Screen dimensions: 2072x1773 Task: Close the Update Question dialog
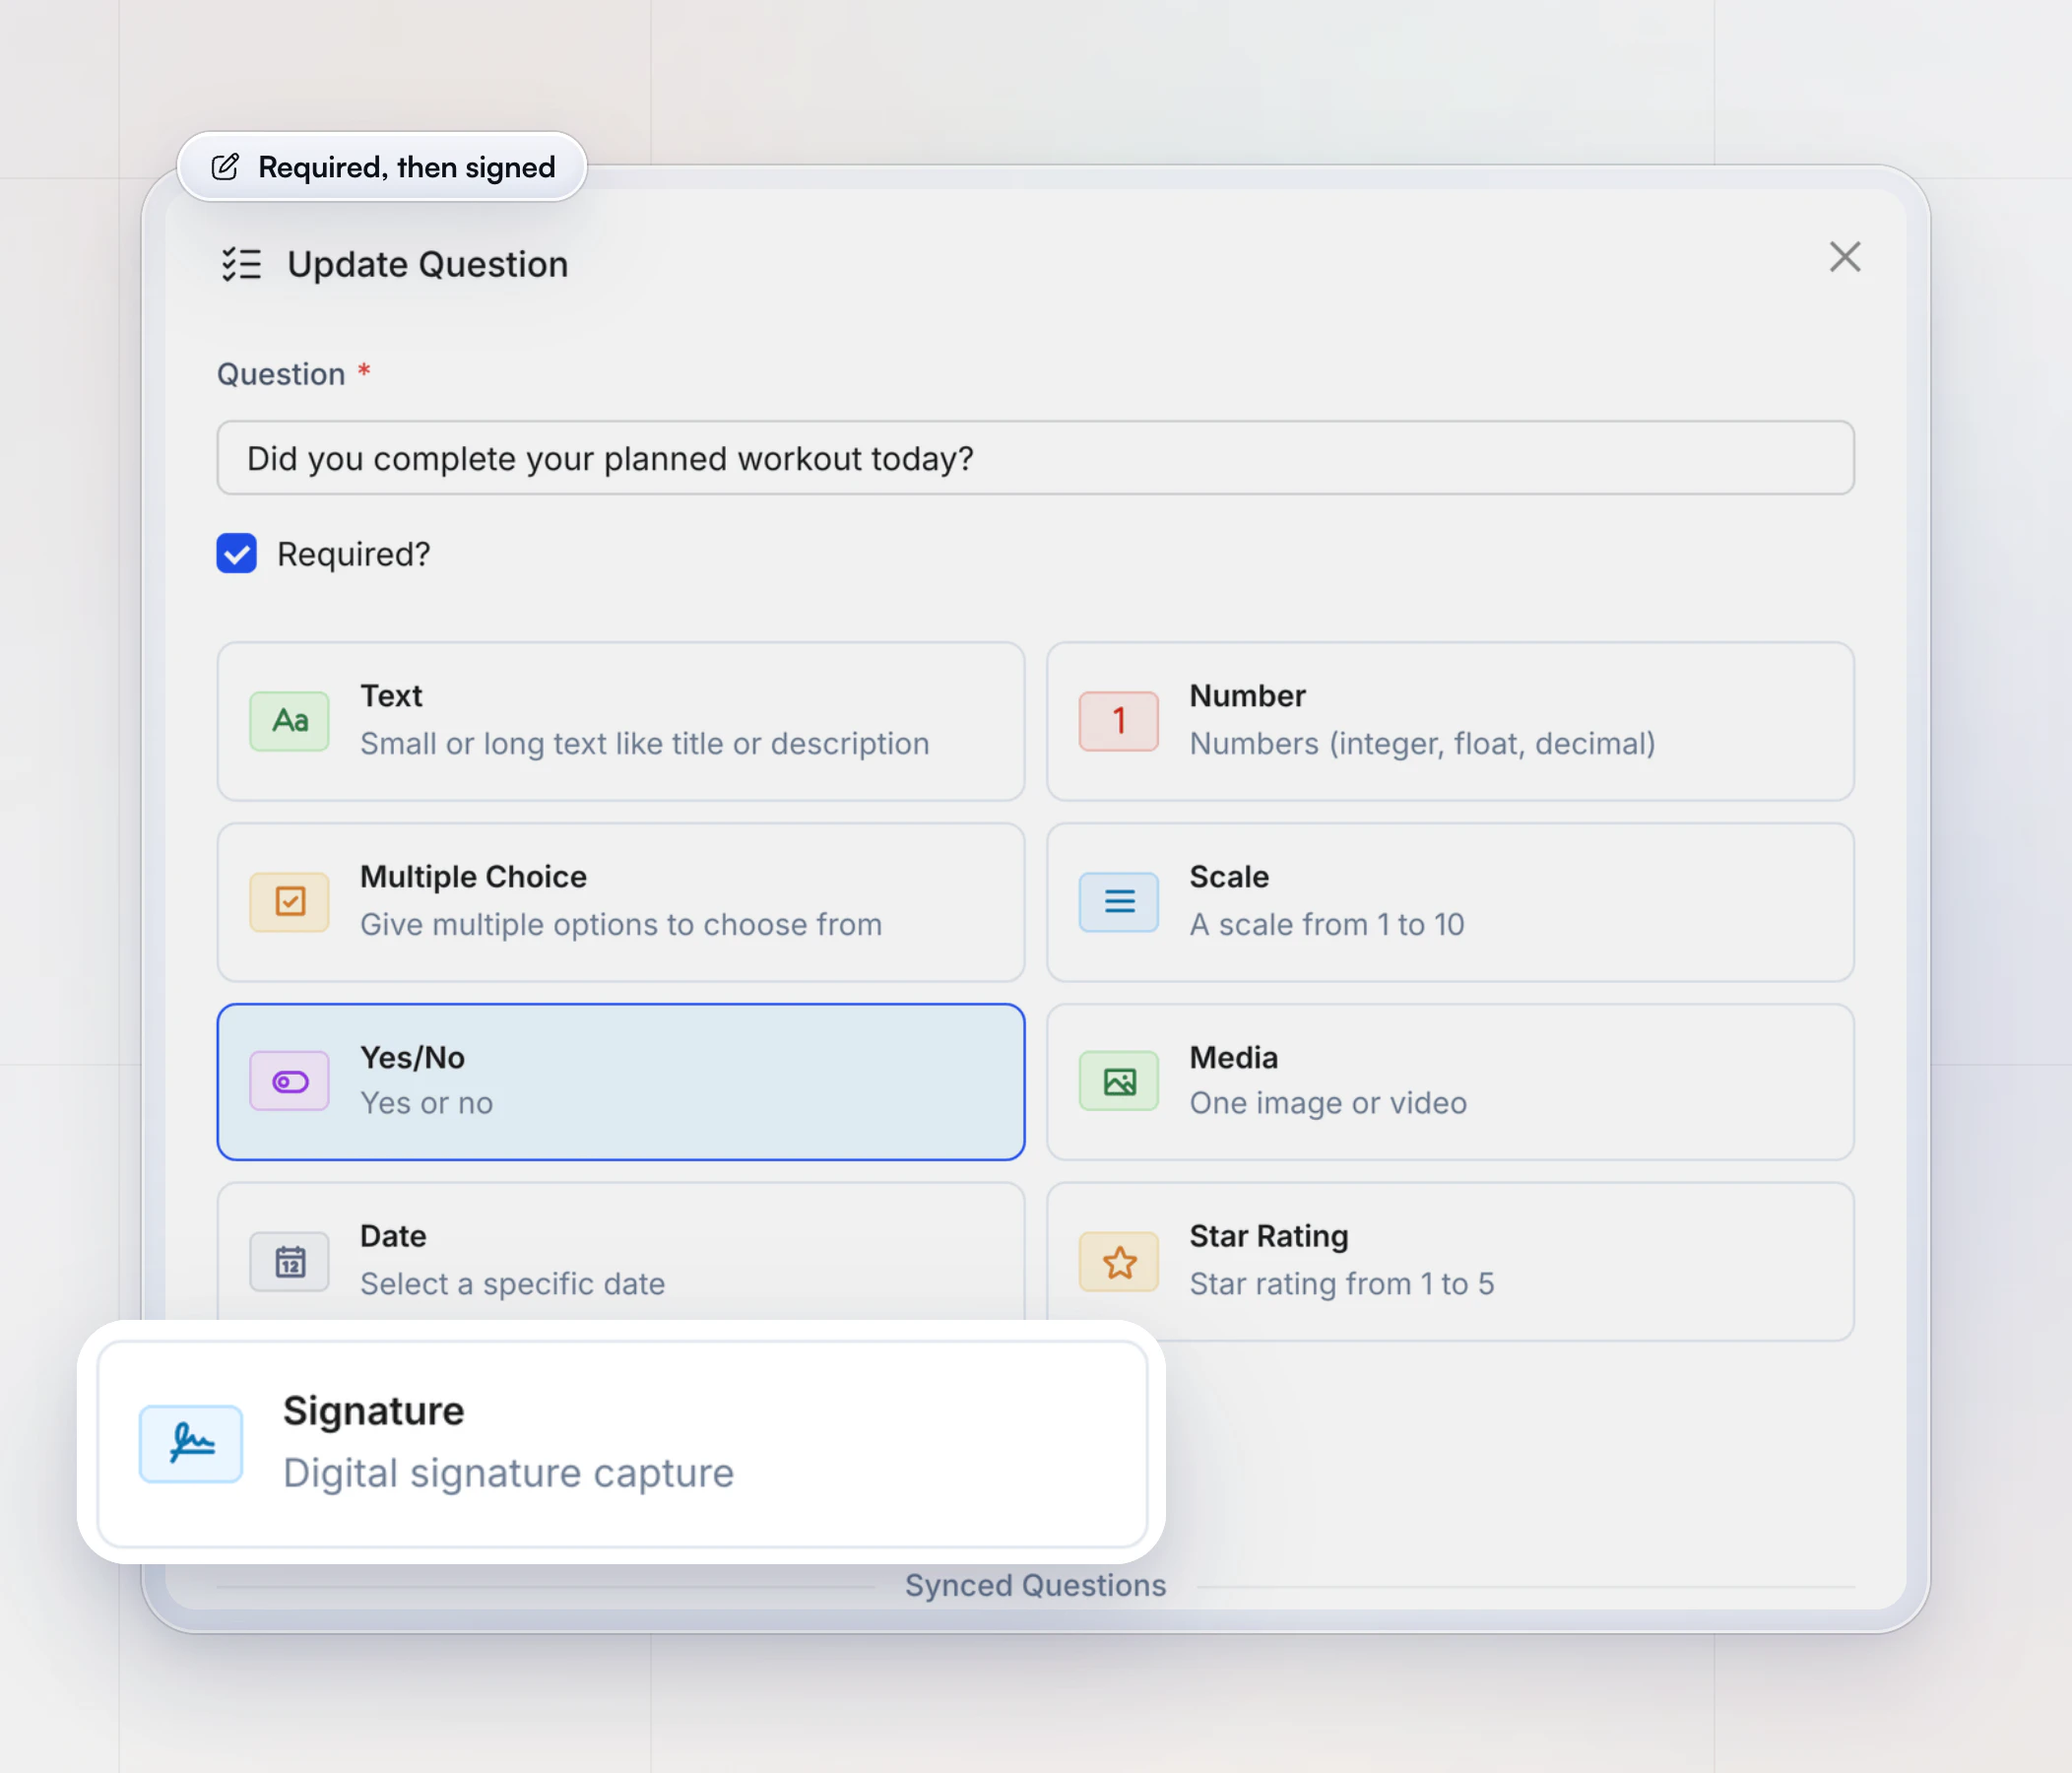tap(1844, 257)
